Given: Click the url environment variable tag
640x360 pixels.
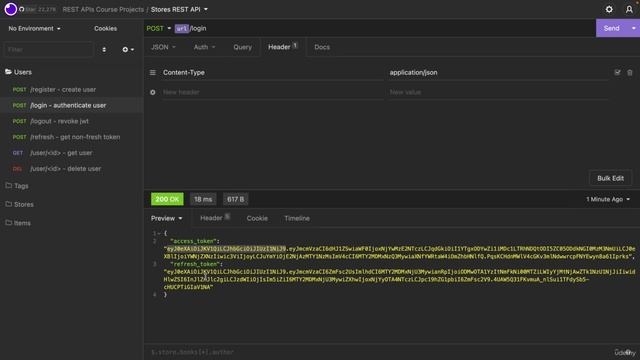Looking at the screenshot, I should (x=182, y=28).
